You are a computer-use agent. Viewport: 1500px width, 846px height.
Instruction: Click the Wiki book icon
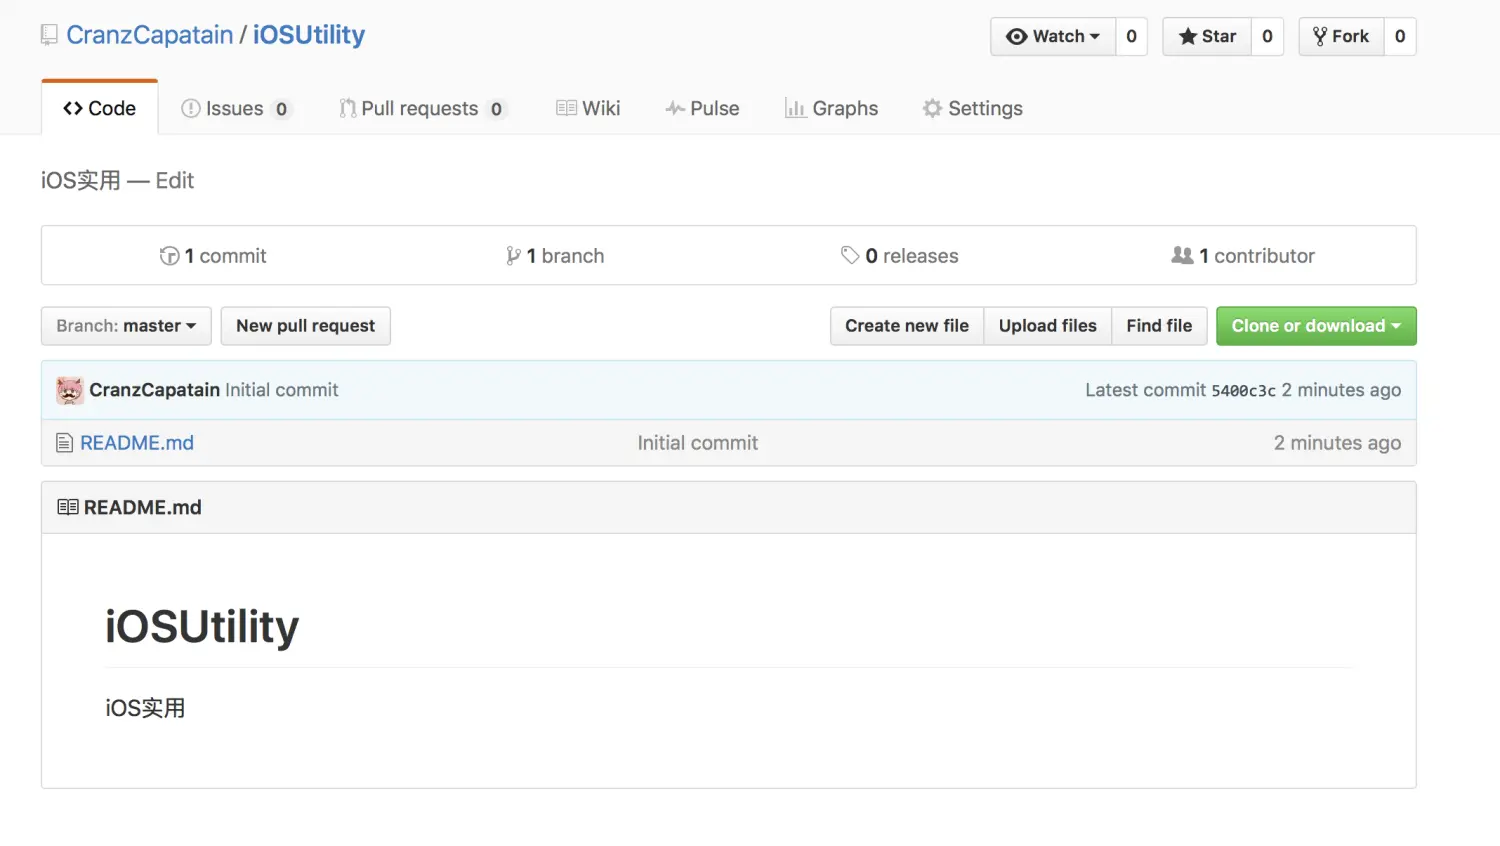(566, 108)
